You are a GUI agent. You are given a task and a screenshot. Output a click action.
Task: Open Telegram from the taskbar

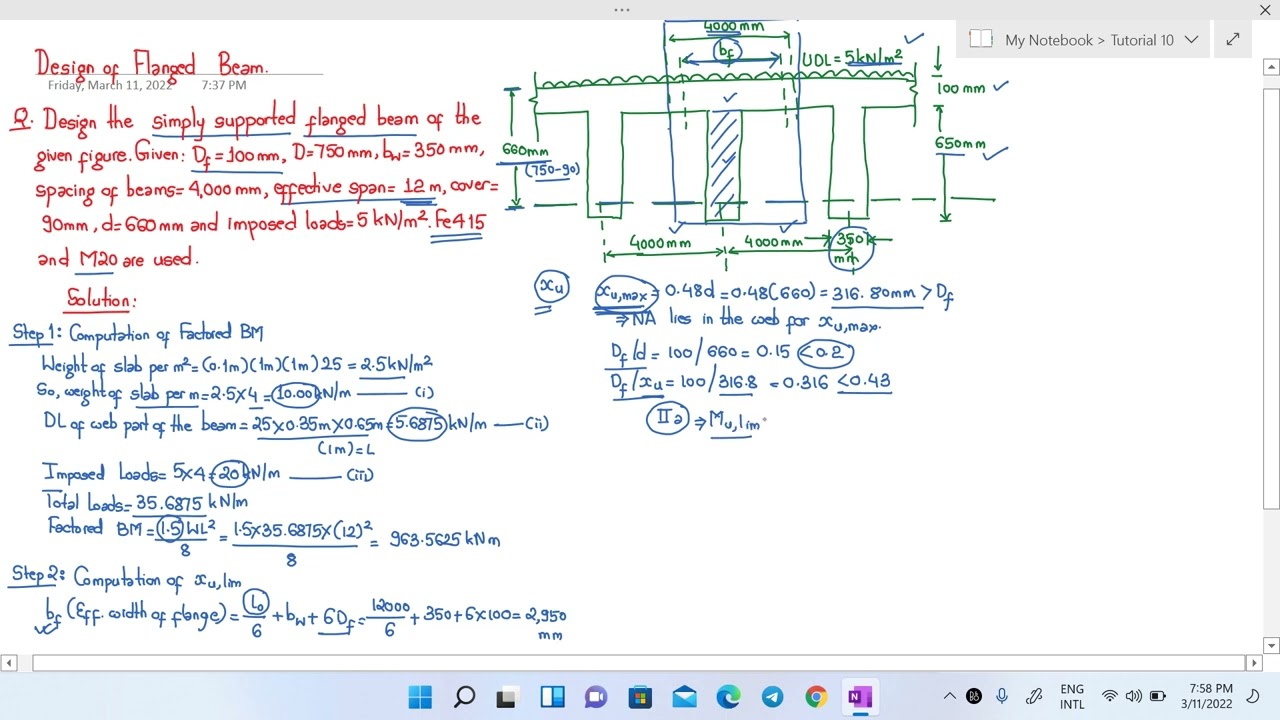click(772, 697)
